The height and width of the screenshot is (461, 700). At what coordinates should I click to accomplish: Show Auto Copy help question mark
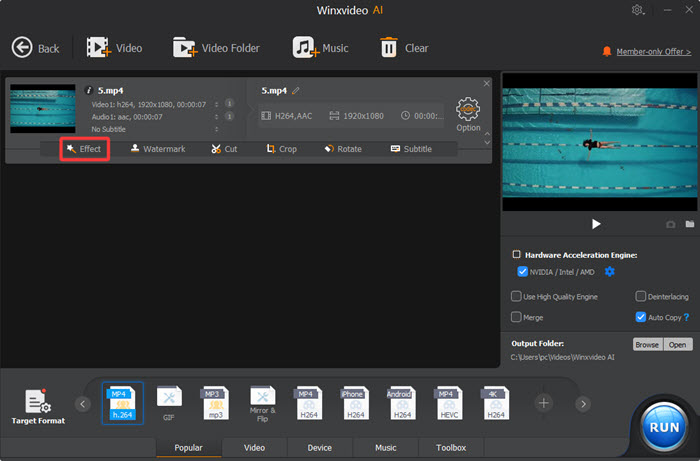click(x=687, y=317)
